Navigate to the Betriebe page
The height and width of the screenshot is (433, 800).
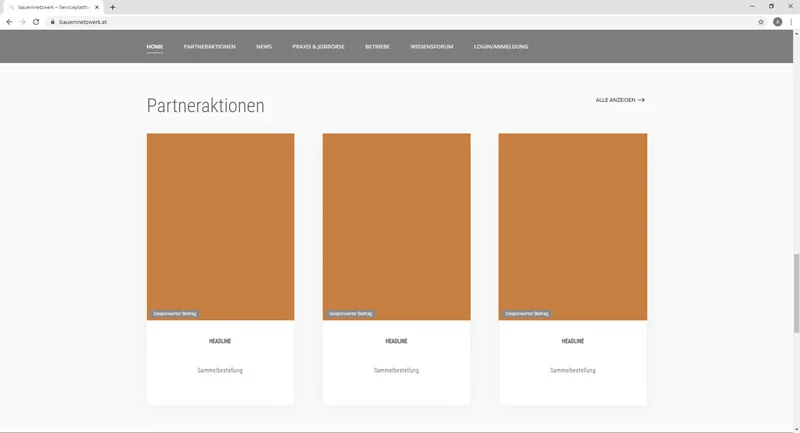[x=377, y=46]
